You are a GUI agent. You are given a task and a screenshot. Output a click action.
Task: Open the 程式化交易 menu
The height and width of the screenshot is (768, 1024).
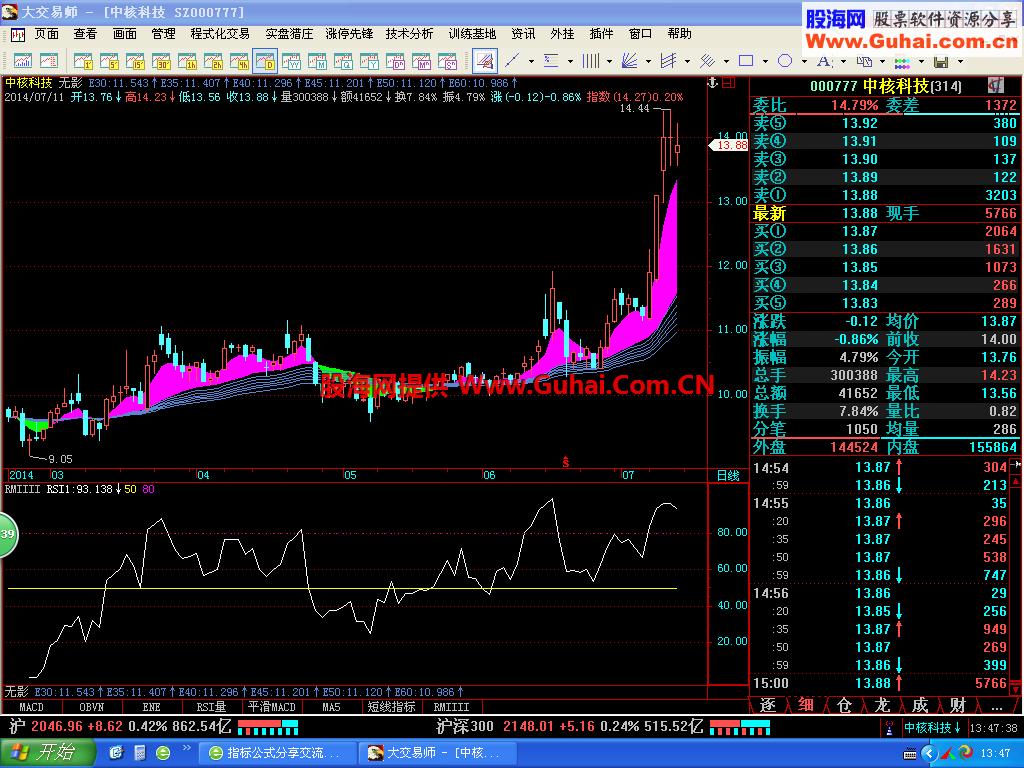point(219,34)
